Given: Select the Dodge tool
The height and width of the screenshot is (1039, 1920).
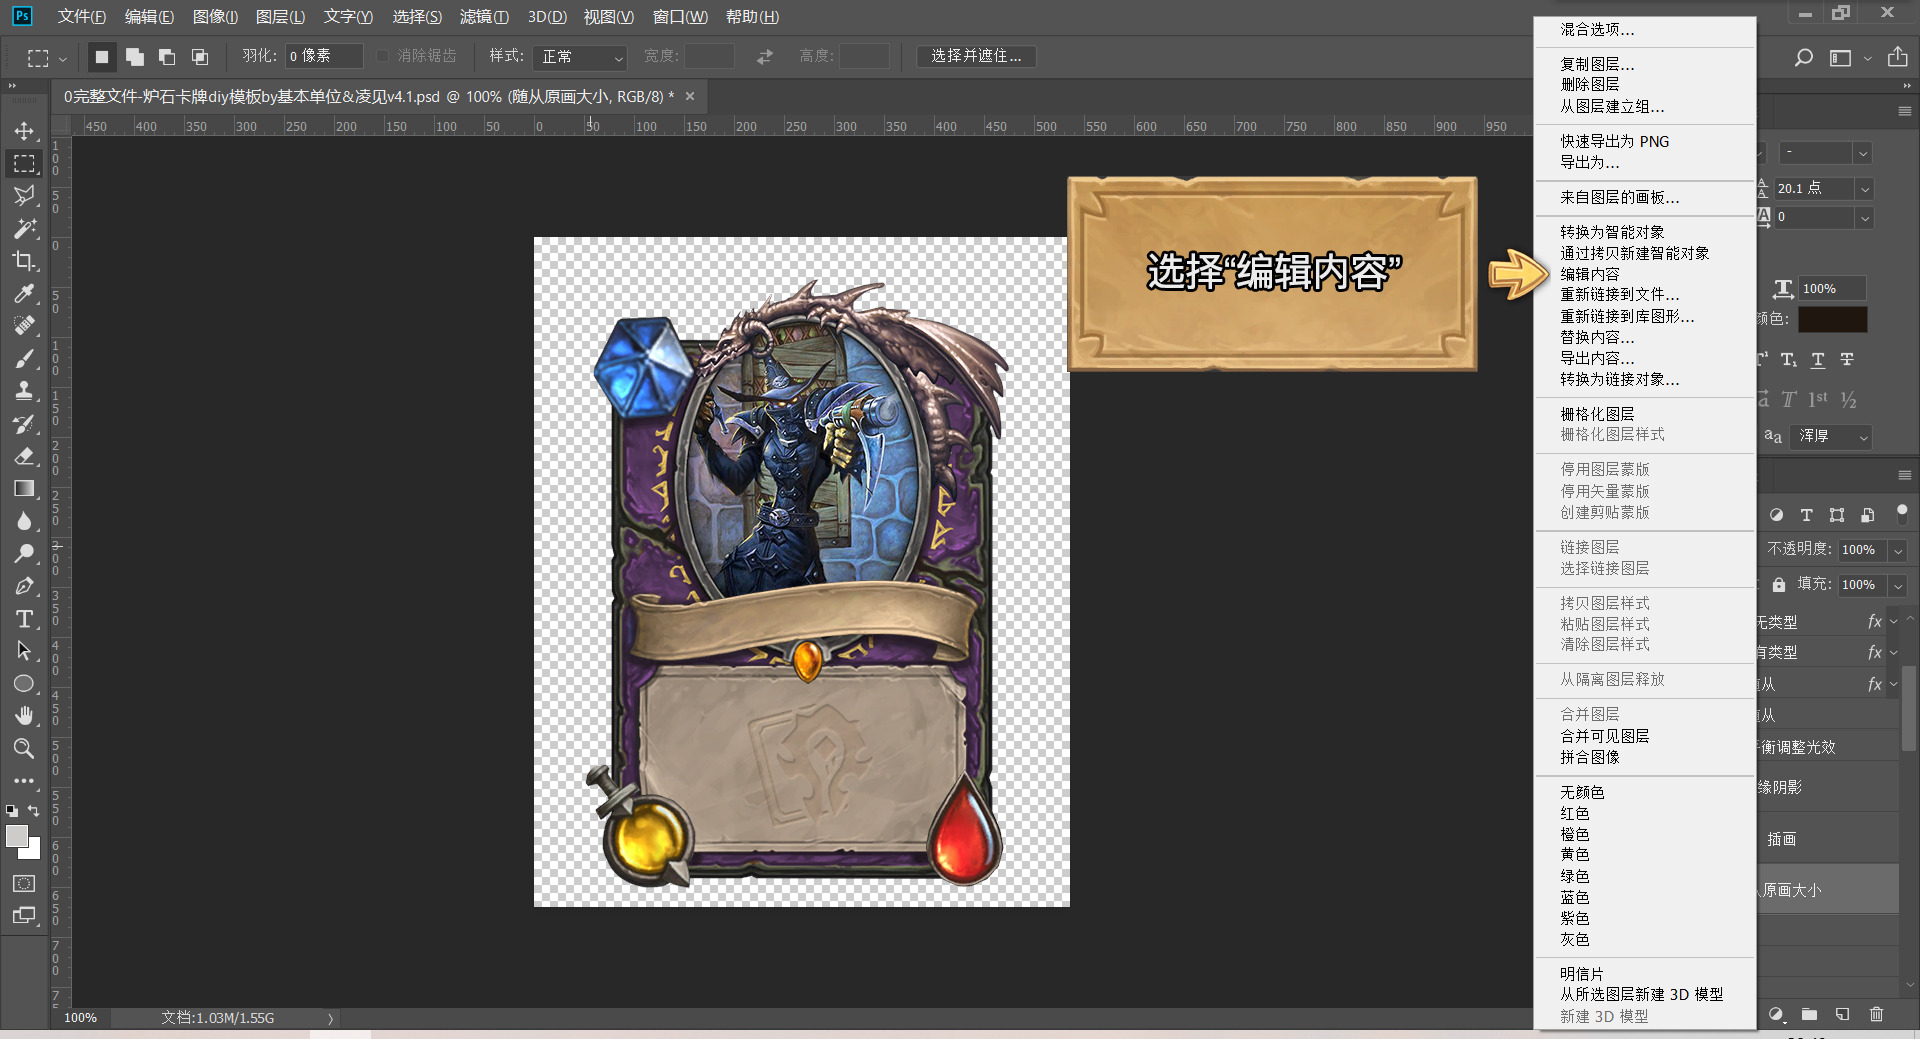Looking at the screenshot, I should click(x=24, y=554).
